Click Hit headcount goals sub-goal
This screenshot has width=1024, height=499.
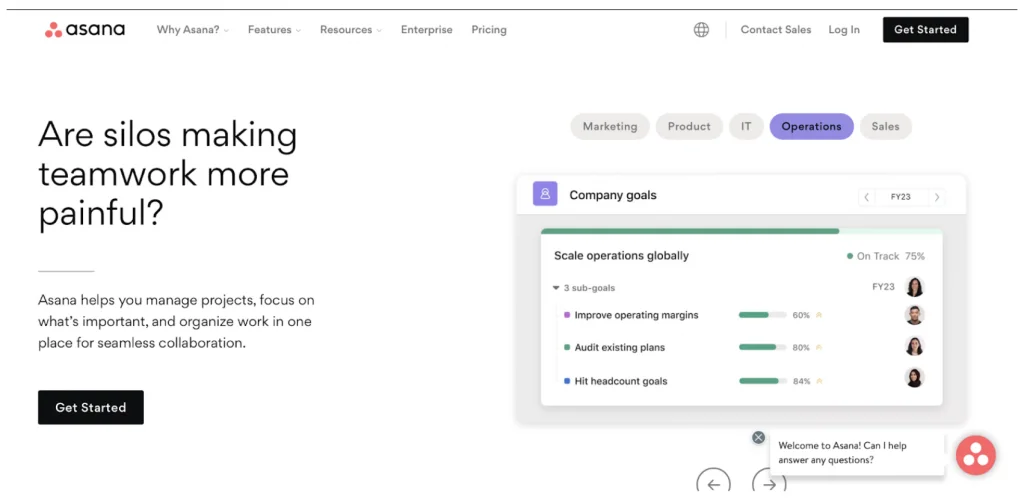(620, 381)
